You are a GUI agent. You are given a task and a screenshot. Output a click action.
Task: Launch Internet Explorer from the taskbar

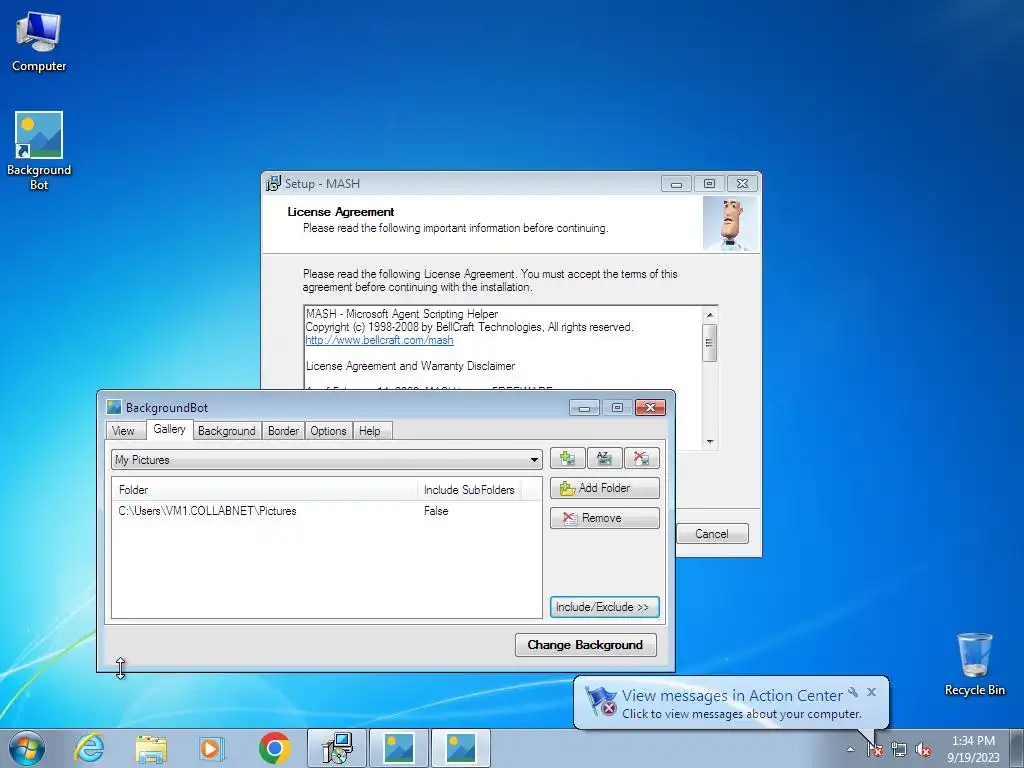pos(89,748)
